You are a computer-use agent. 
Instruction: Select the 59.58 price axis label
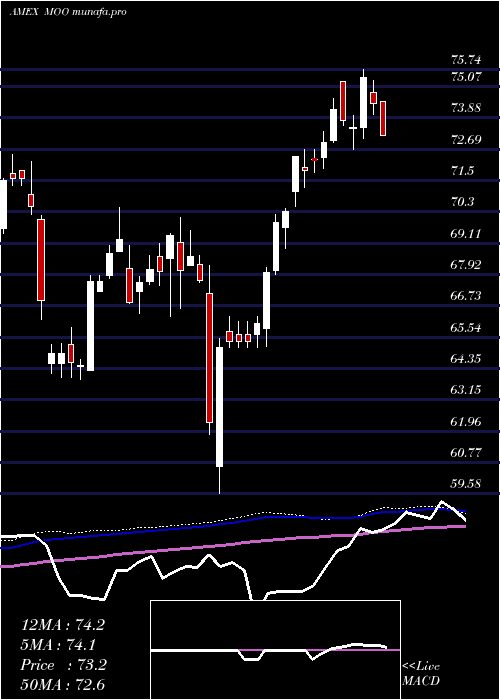pyautogui.click(x=466, y=484)
